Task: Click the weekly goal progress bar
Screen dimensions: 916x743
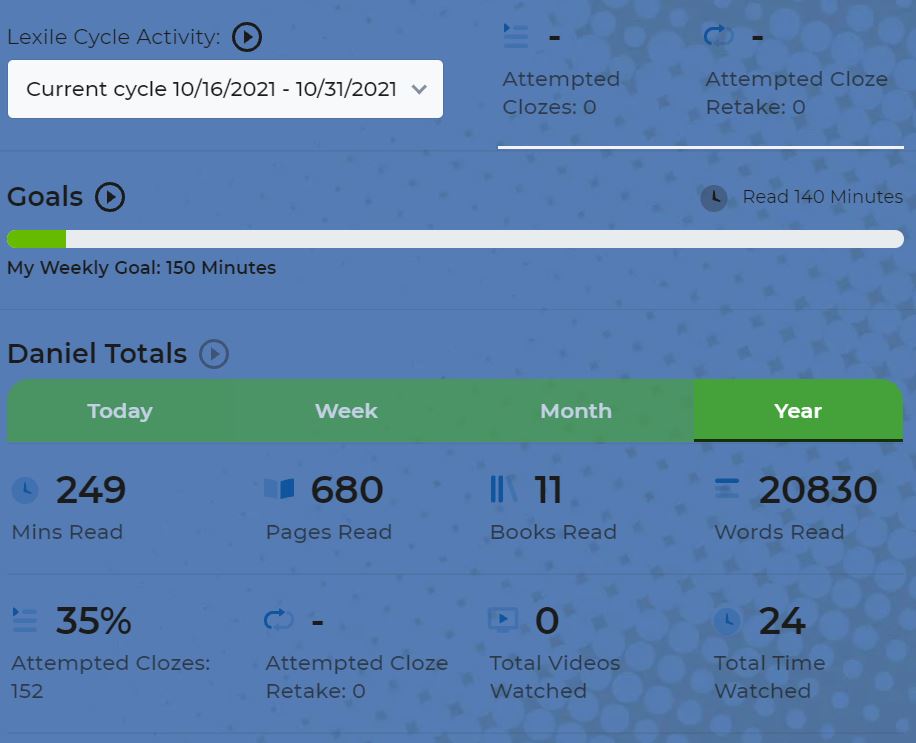Action: 455,239
